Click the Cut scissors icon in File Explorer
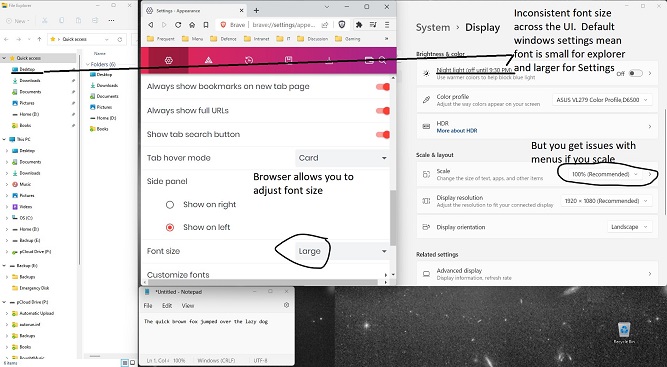 pyautogui.click(x=45, y=20)
